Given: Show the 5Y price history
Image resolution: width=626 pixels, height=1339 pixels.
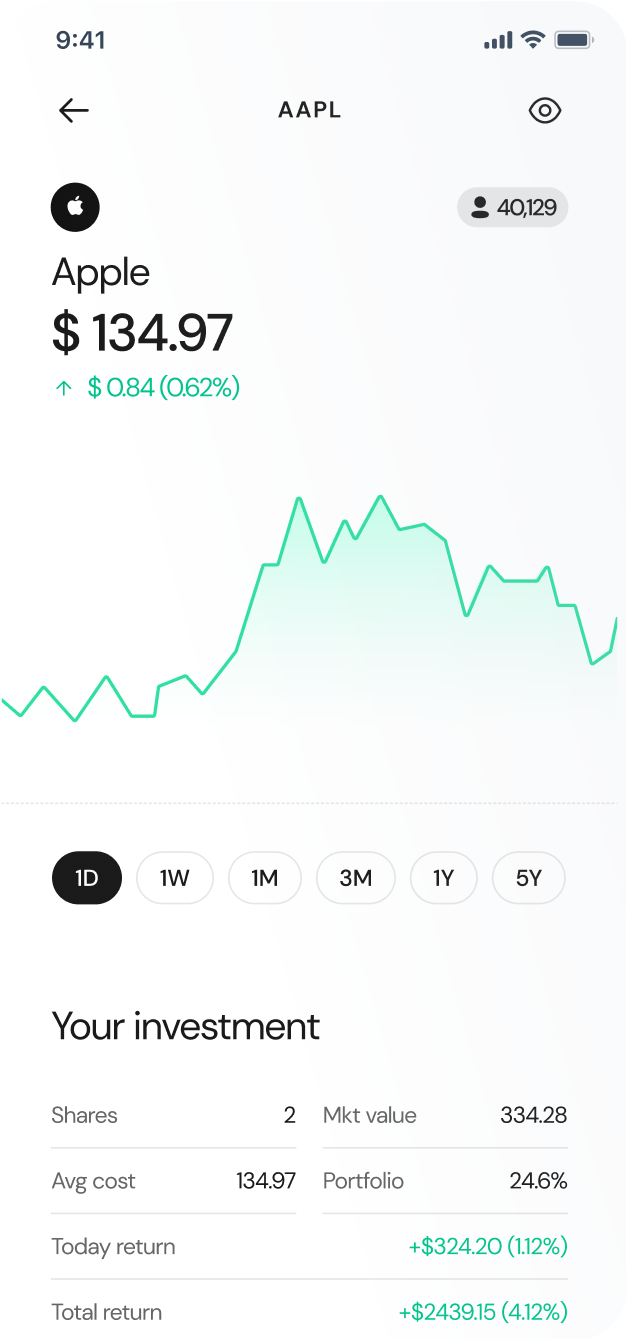Looking at the screenshot, I should (x=529, y=878).
